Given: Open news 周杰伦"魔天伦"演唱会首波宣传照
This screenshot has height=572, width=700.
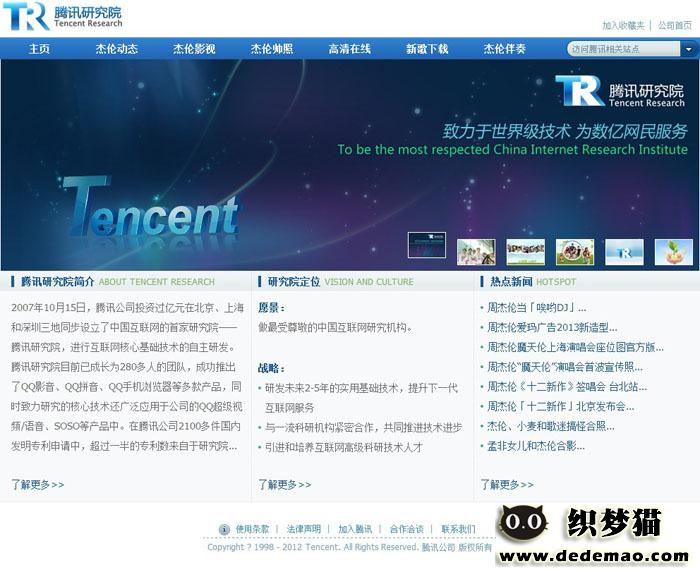Looking at the screenshot, I should pos(565,367).
